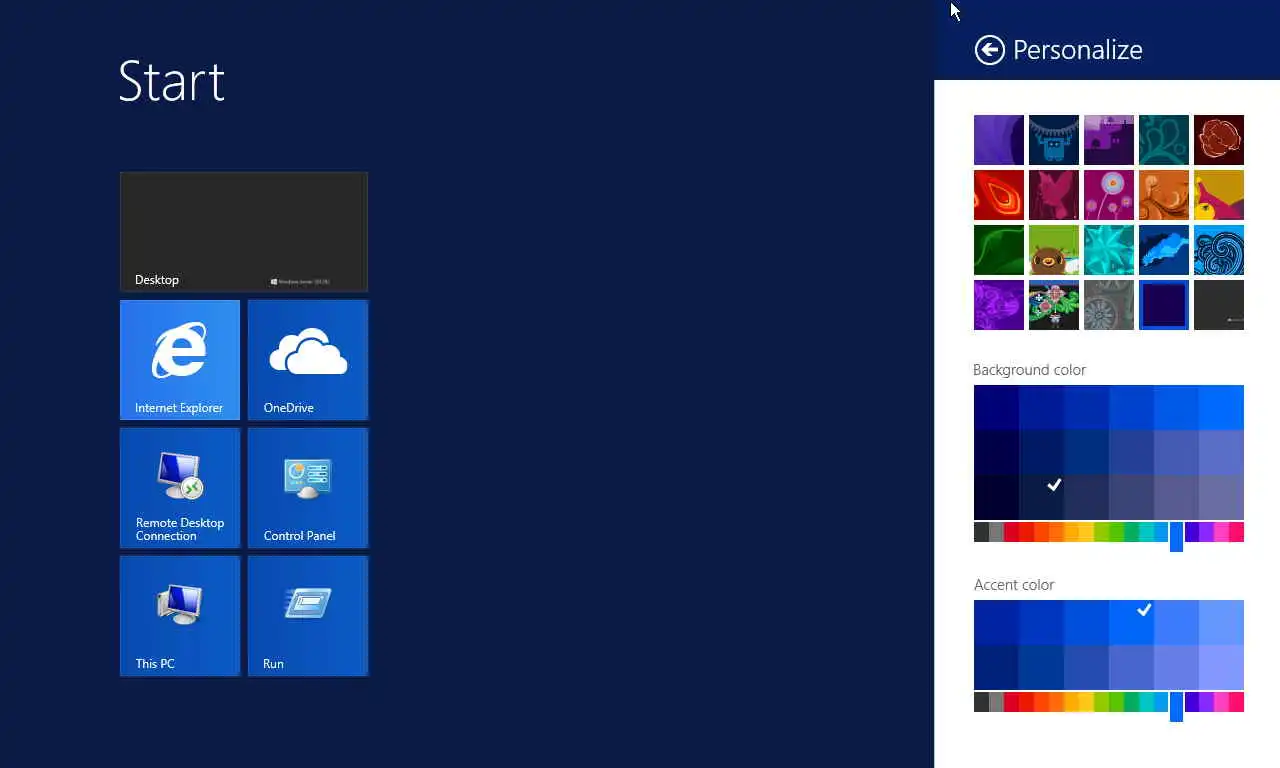Choose the colorful flower garden thumbnail
Screen dimensions: 1280x768
pyautogui.click(x=1054, y=305)
